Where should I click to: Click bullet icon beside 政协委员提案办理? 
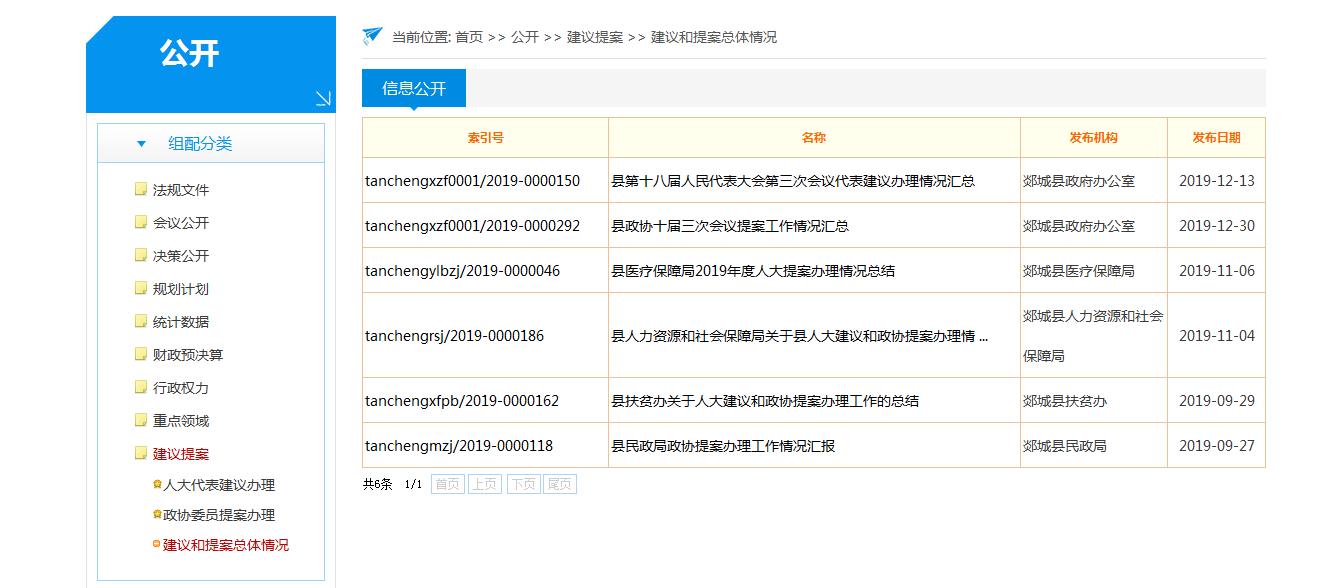pyautogui.click(x=157, y=515)
